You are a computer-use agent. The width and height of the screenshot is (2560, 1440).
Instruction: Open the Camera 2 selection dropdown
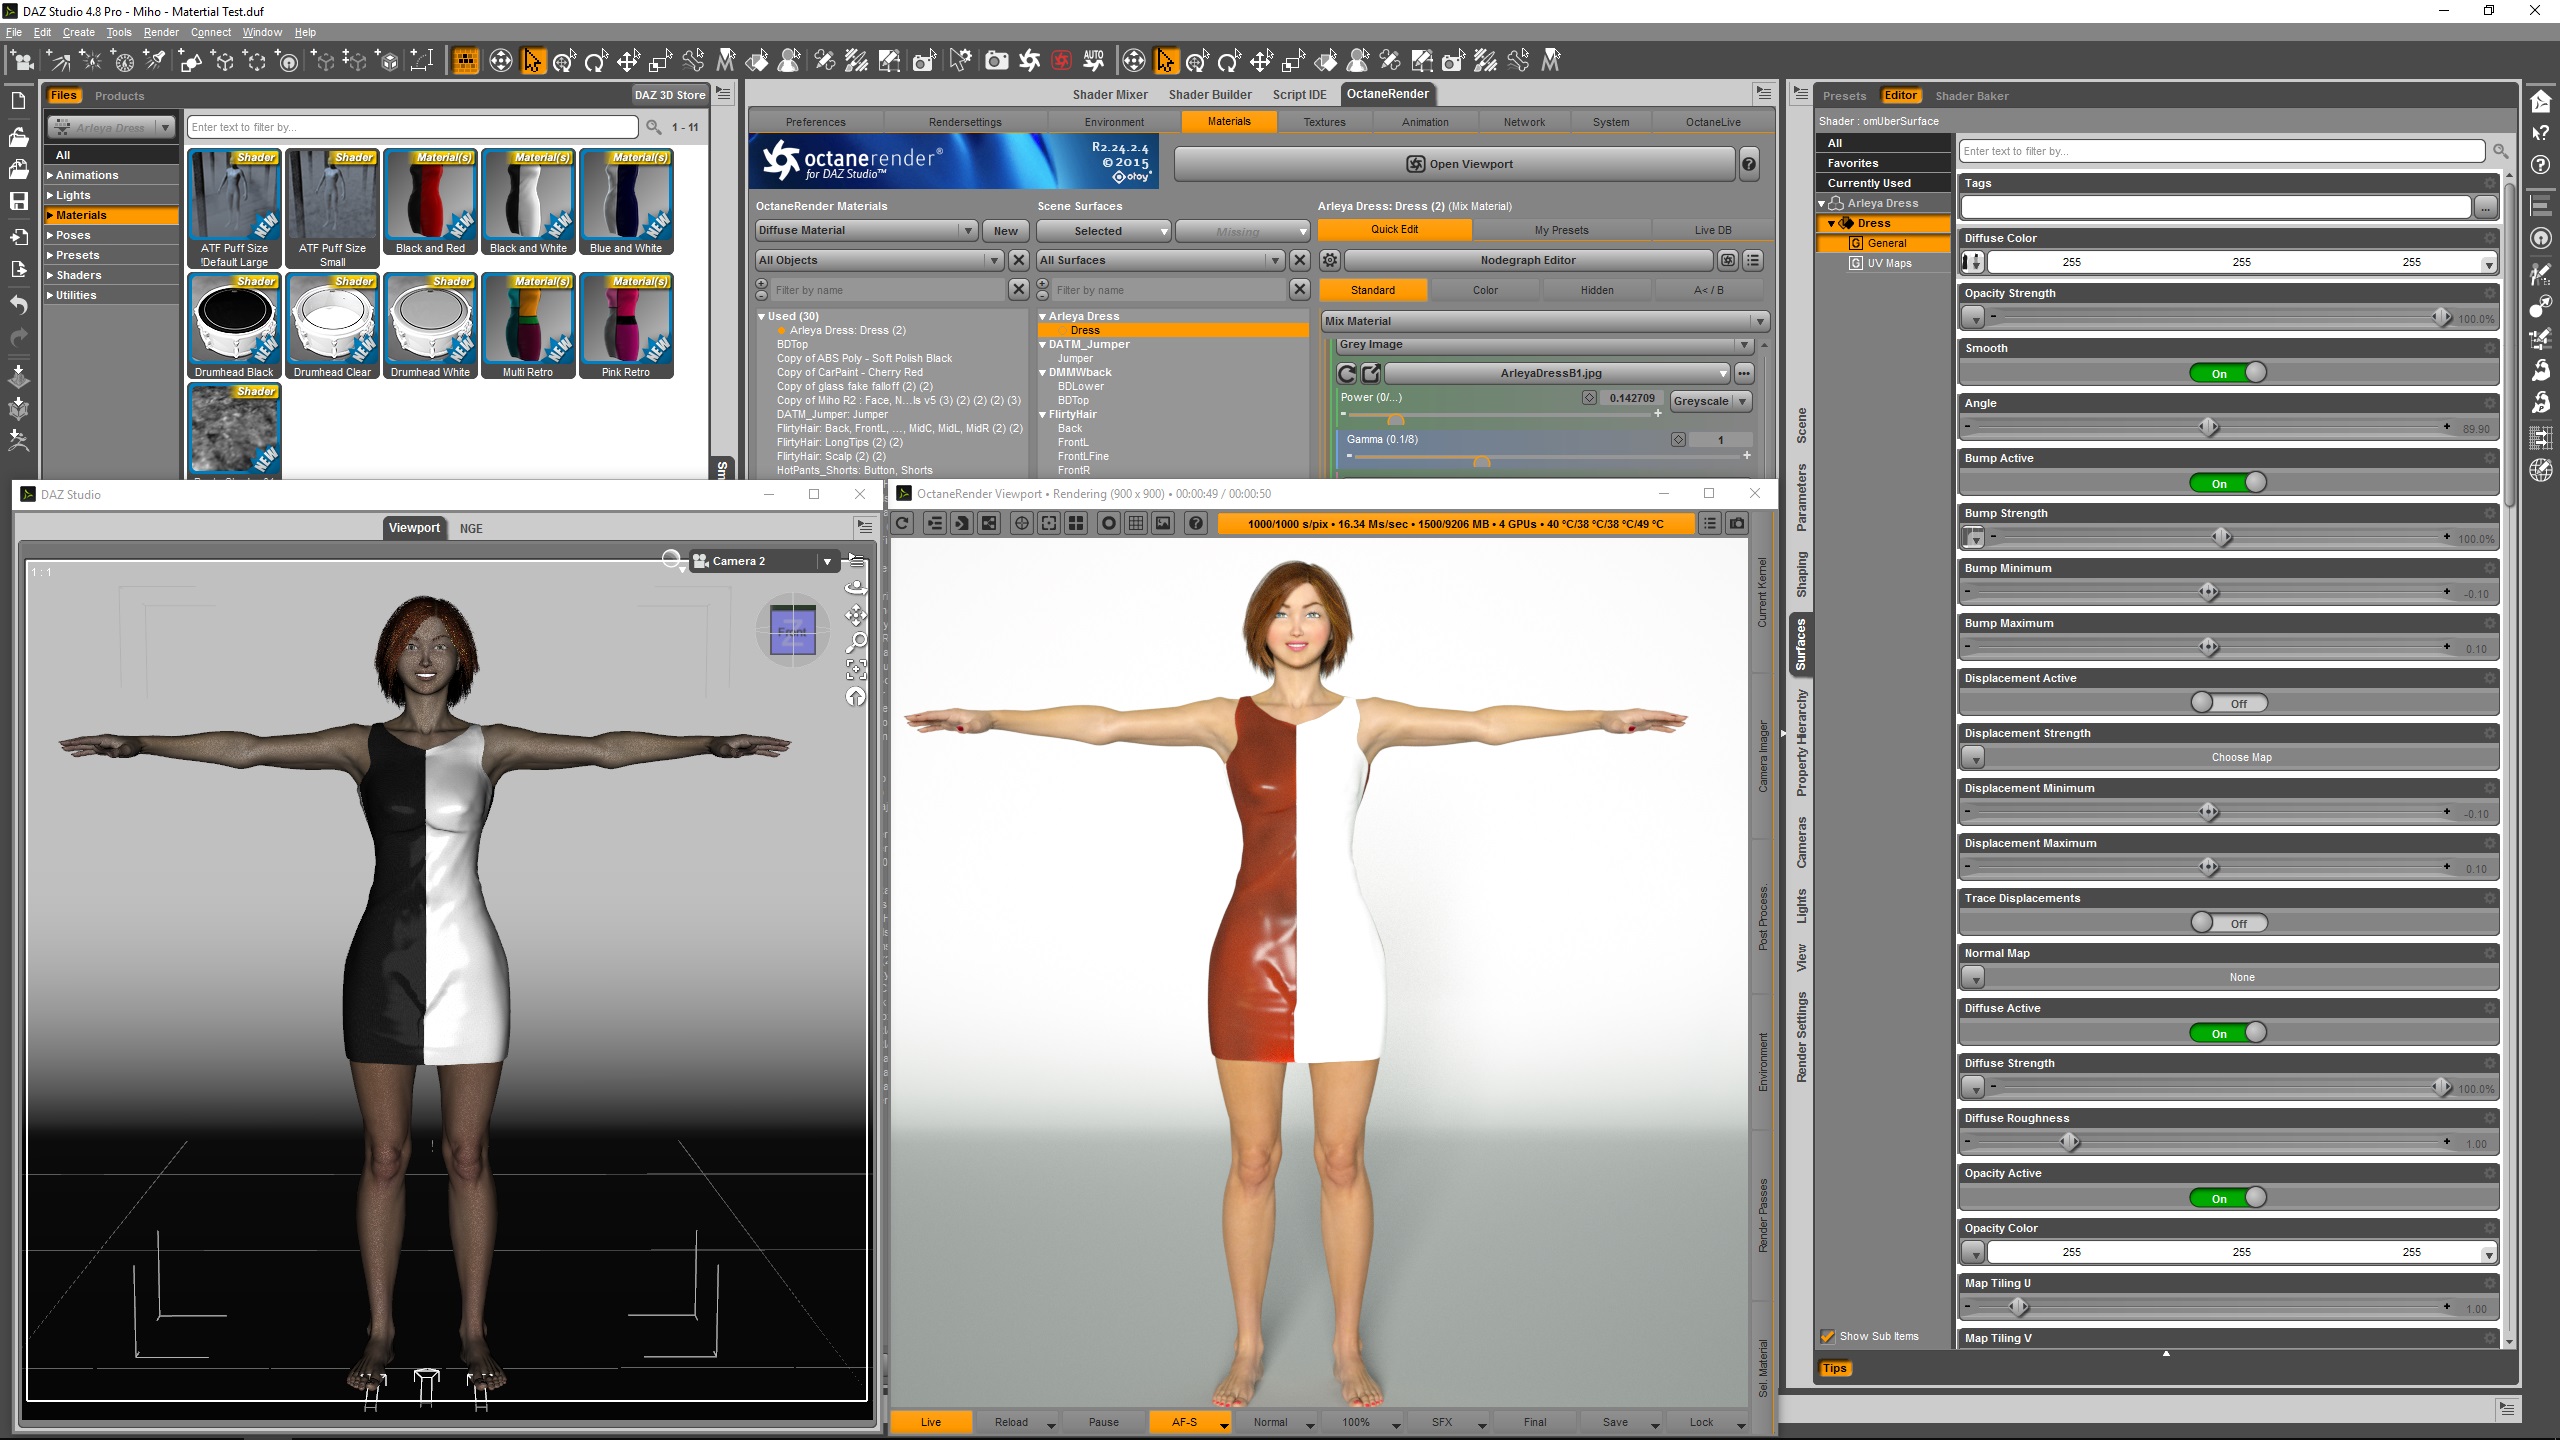click(x=827, y=561)
